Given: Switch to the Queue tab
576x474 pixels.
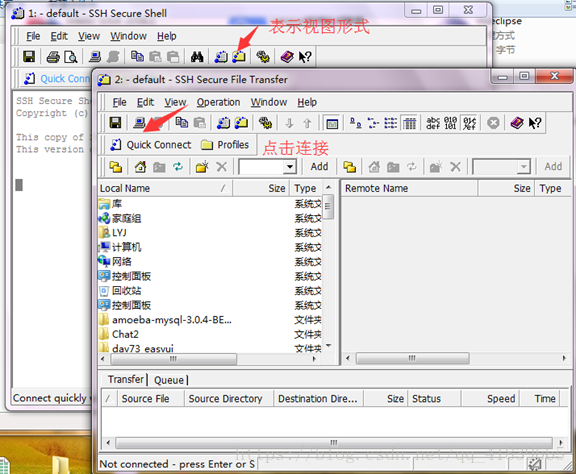Looking at the screenshot, I should click(169, 380).
